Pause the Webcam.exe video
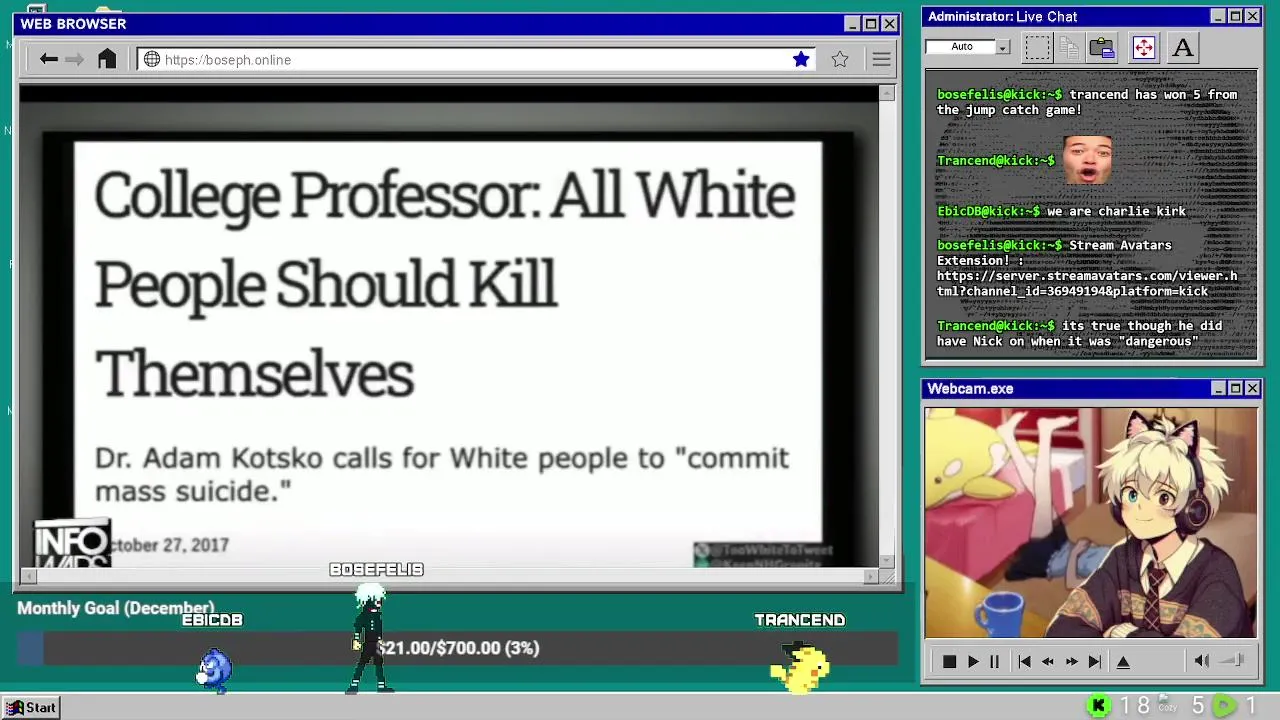This screenshot has width=1280, height=720. click(x=994, y=661)
